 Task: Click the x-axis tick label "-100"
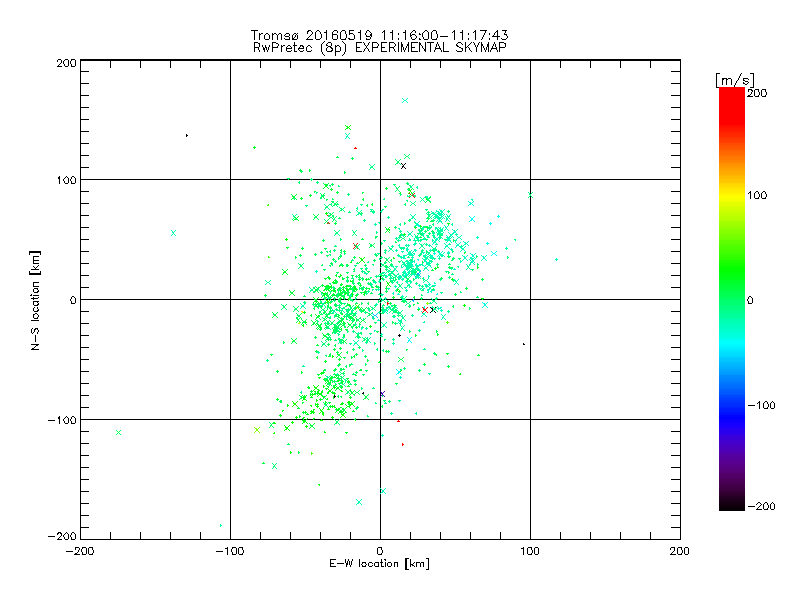(x=230, y=551)
